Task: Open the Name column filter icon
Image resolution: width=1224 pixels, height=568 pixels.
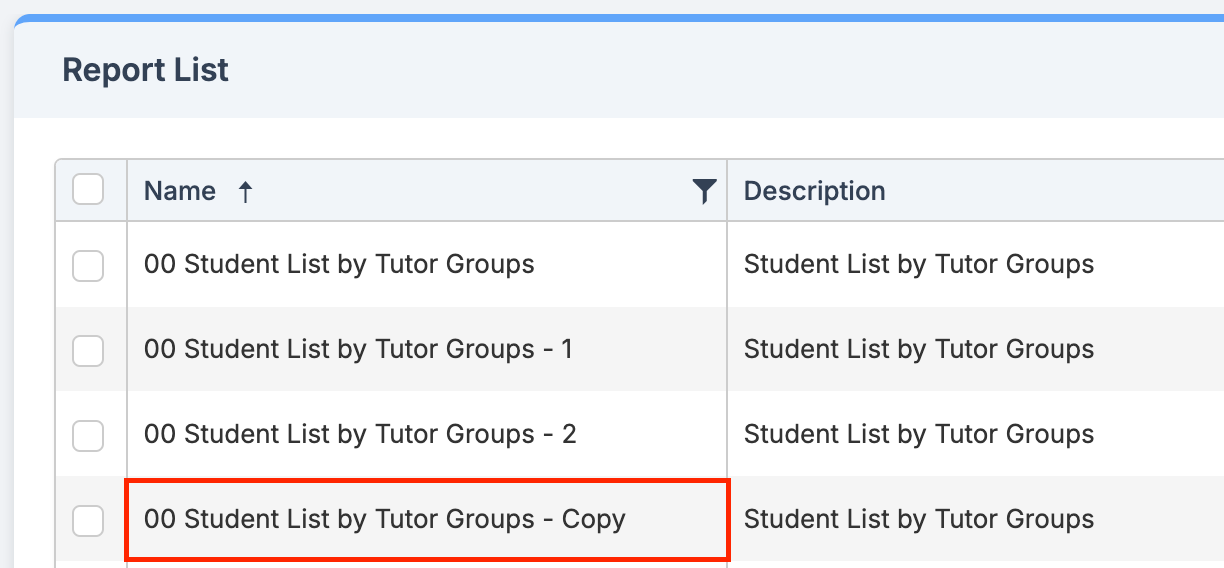Action: [705, 191]
